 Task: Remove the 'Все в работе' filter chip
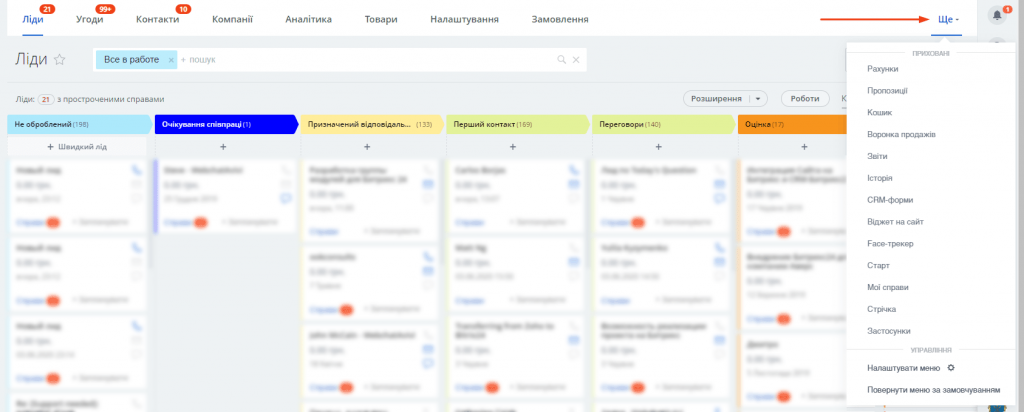pyautogui.click(x=171, y=59)
